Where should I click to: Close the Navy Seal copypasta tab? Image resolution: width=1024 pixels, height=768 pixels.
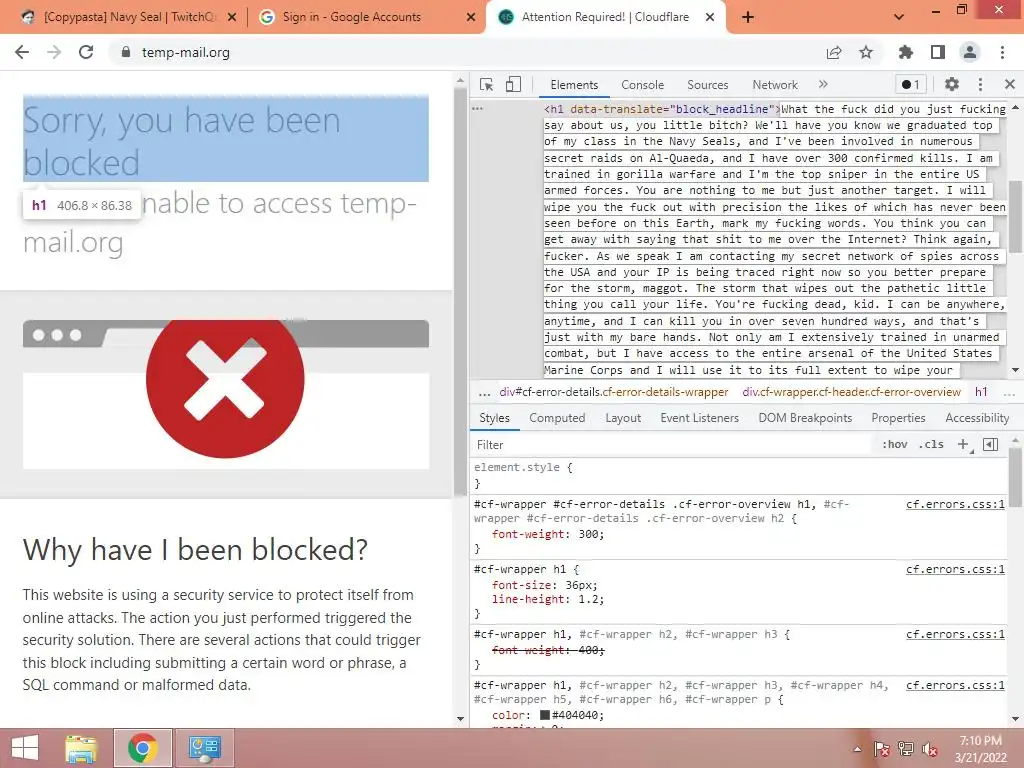point(232,17)
